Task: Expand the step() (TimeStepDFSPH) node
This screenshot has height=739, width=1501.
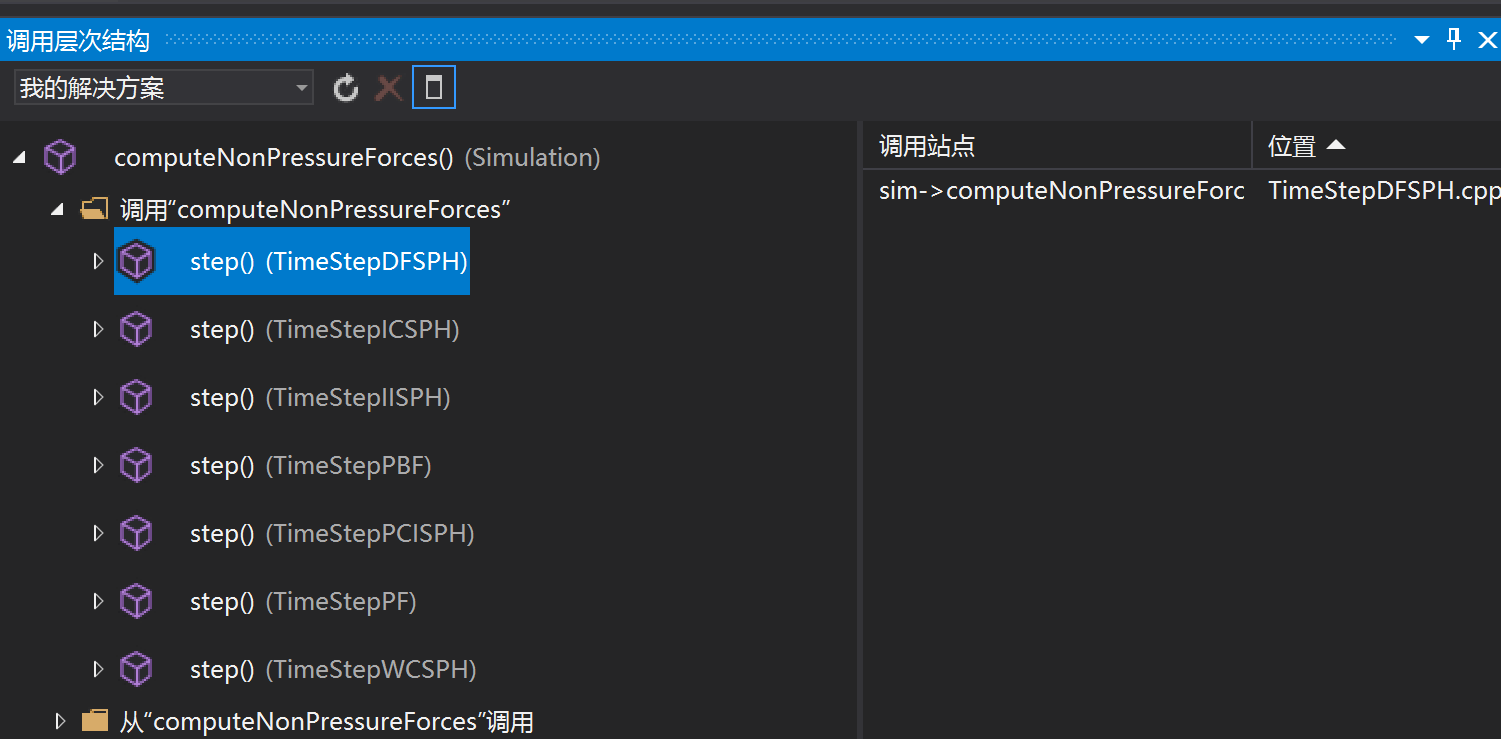Action: 98,261
